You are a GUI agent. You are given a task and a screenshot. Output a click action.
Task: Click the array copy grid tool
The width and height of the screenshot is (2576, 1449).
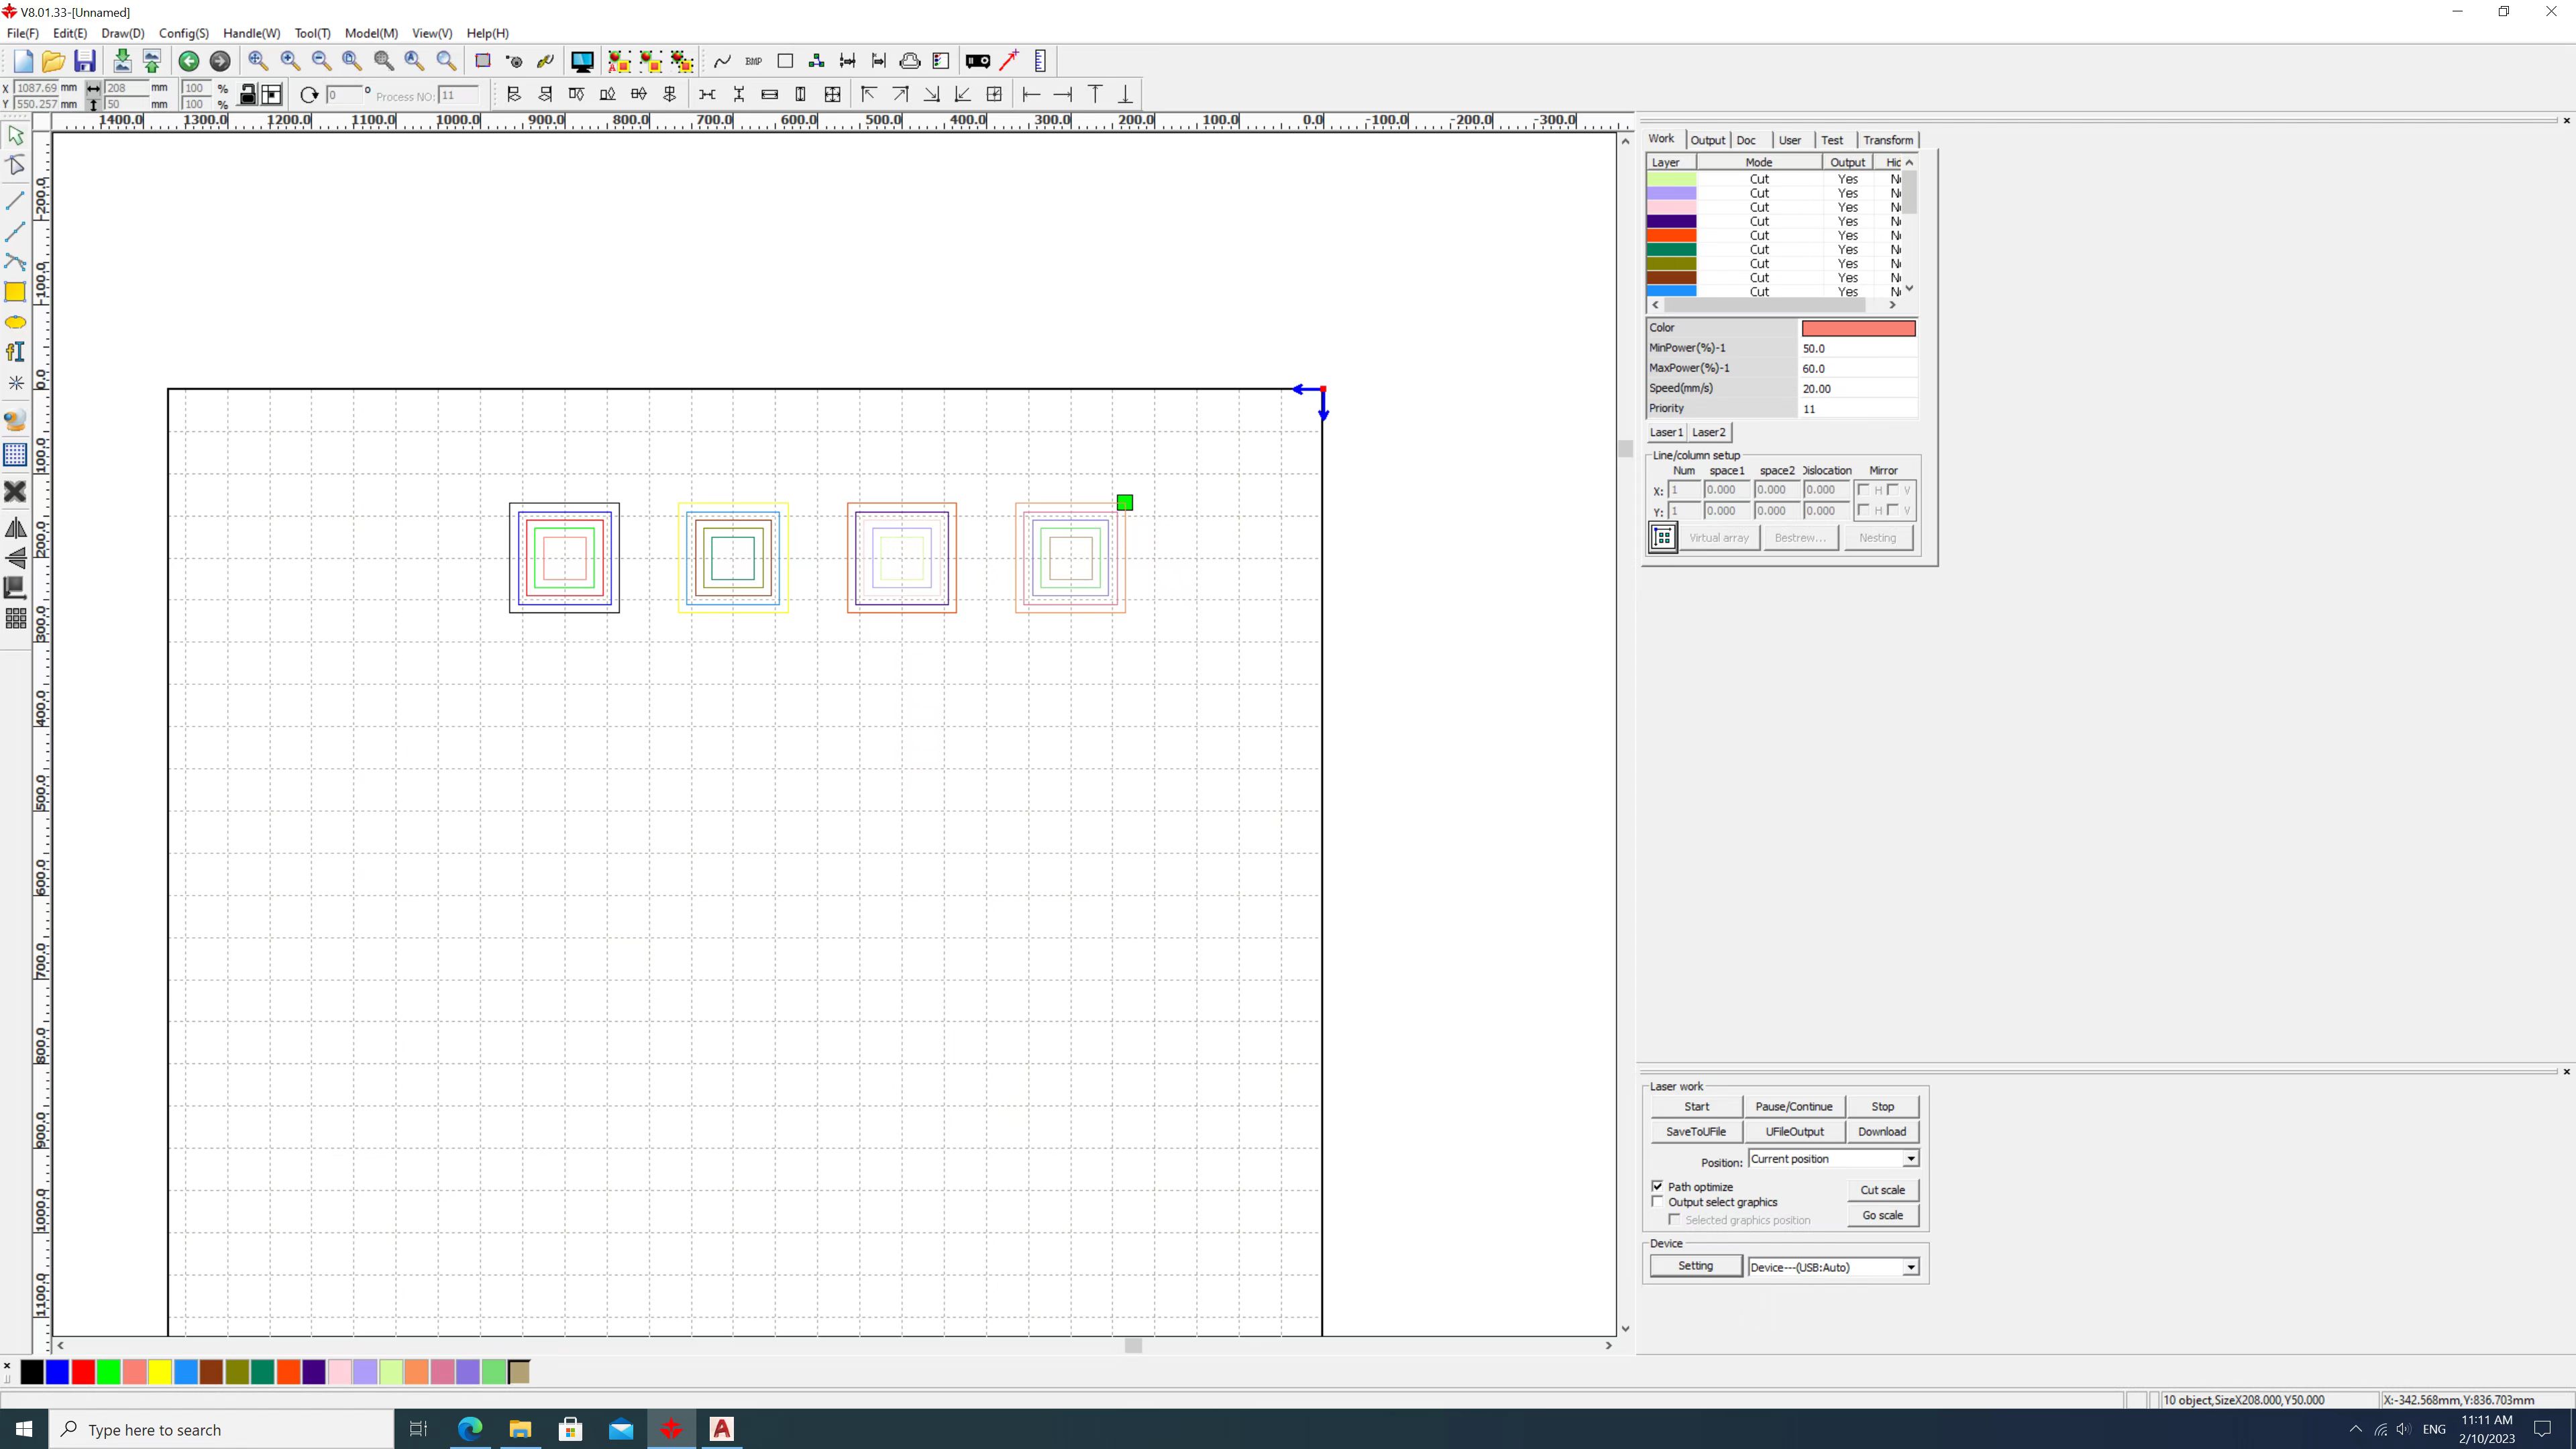pos(16,619)
